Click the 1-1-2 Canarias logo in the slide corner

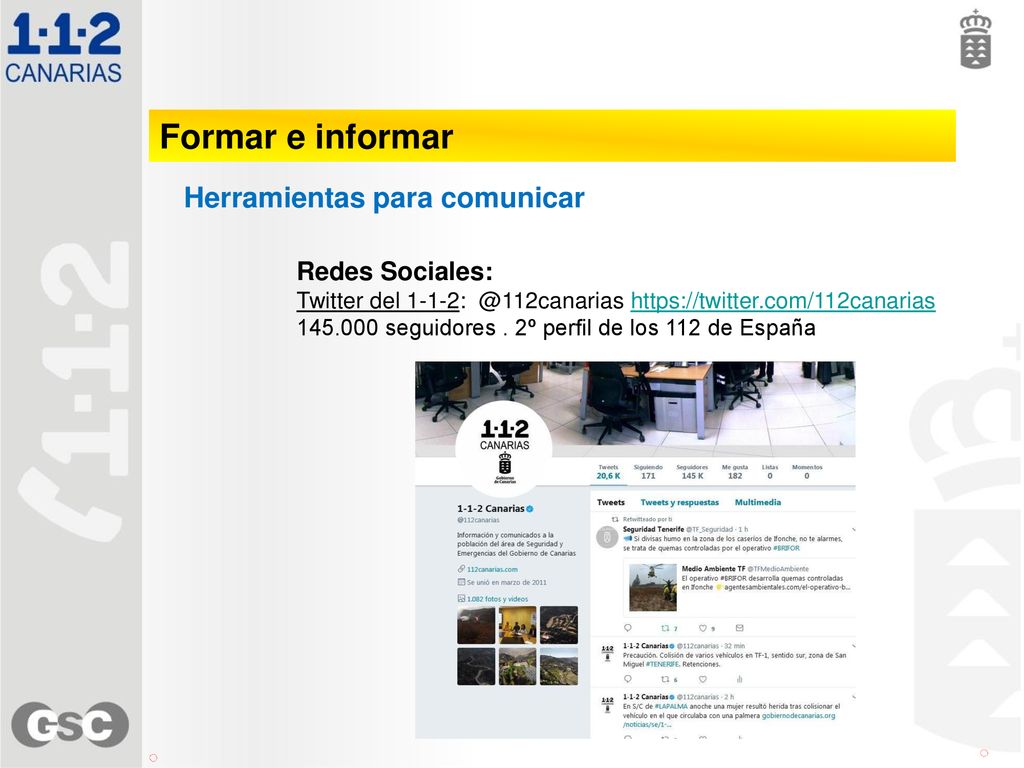point(63,48)
